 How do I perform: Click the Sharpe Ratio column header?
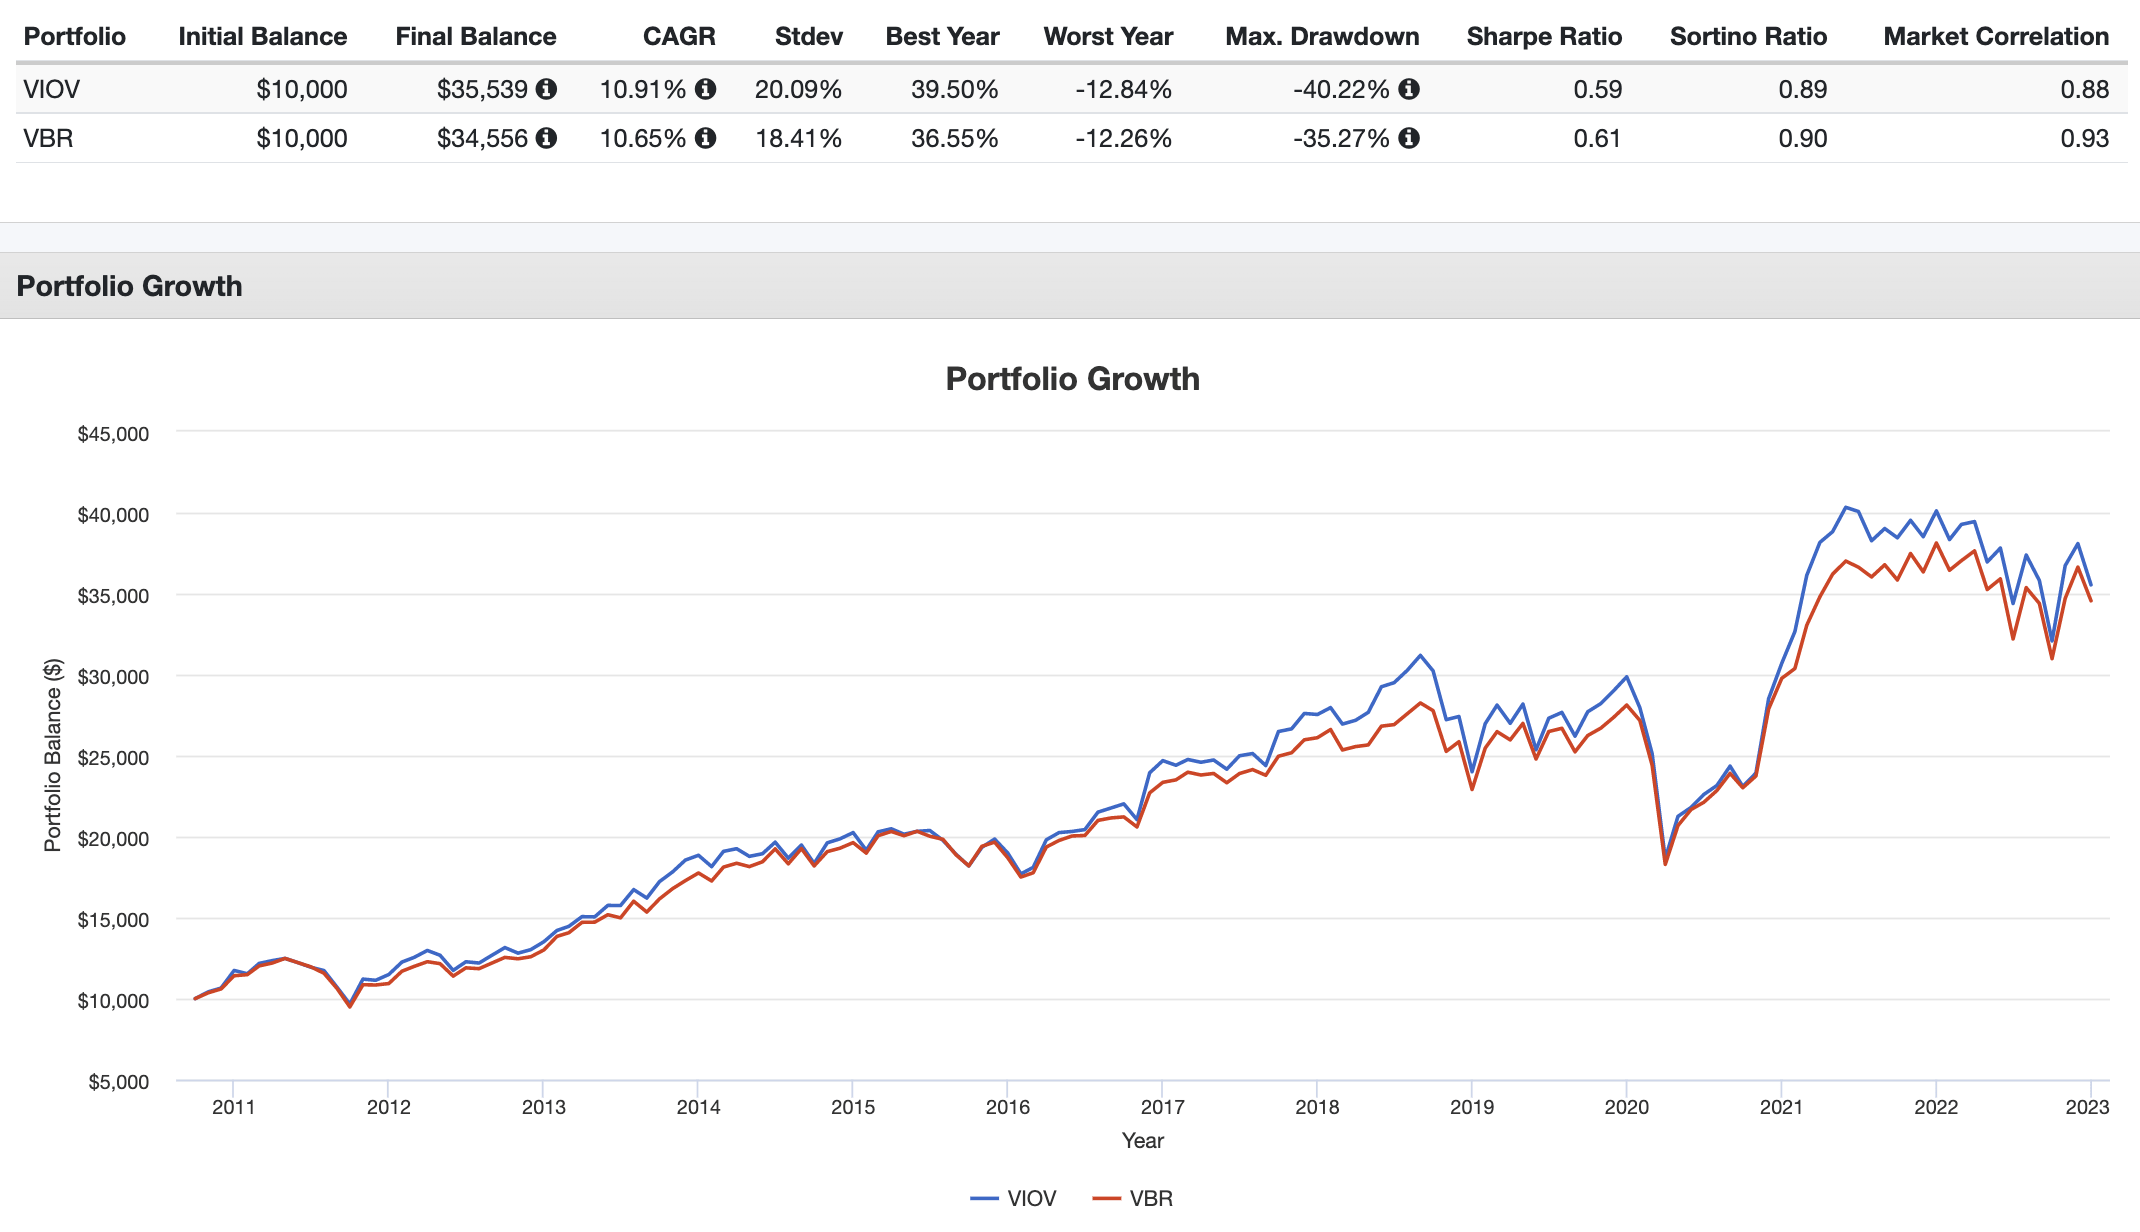pyautogui.click(x=1544, y=37)
